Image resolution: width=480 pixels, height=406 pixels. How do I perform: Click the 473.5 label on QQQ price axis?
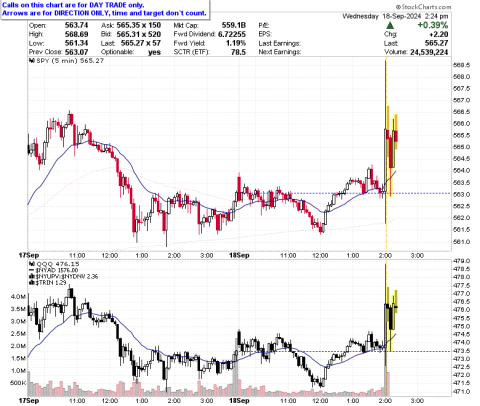tap(461, 351)
